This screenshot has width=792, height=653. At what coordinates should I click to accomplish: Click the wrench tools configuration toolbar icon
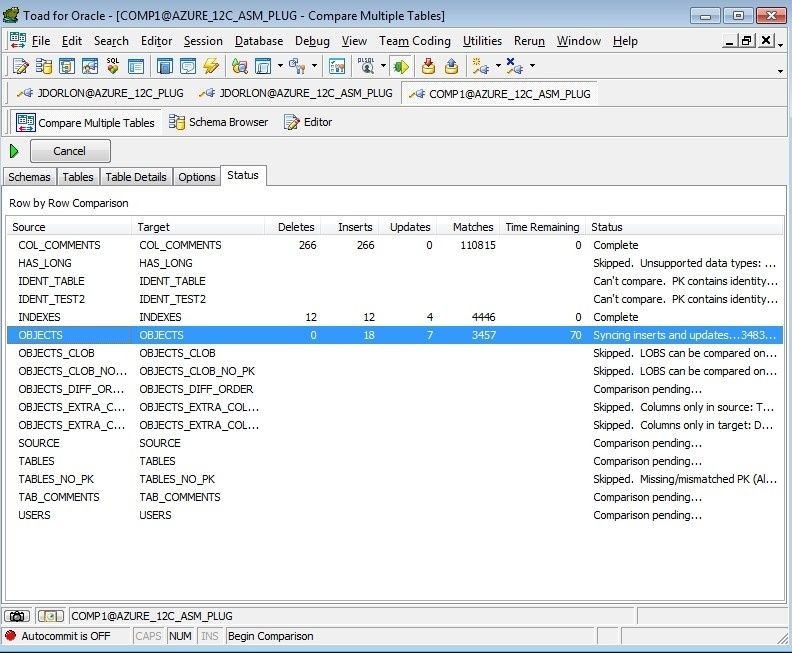297,66
